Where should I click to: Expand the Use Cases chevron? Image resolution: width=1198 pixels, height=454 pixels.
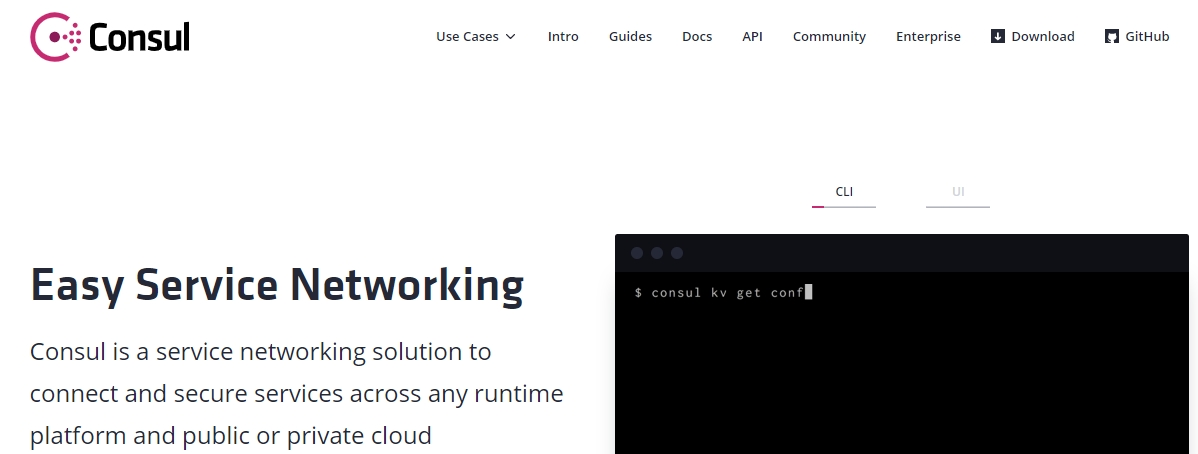(511, 37)
